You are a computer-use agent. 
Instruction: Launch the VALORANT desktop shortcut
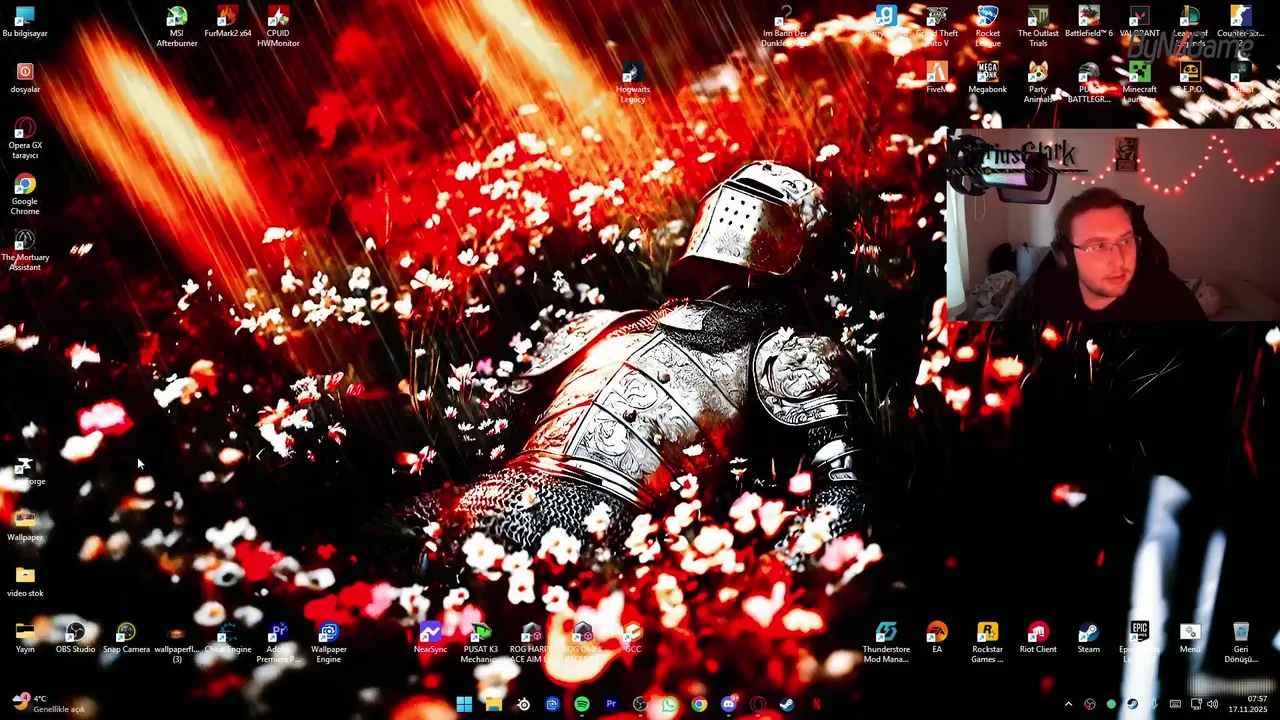pyautogui.click(x=1140, y=22)
